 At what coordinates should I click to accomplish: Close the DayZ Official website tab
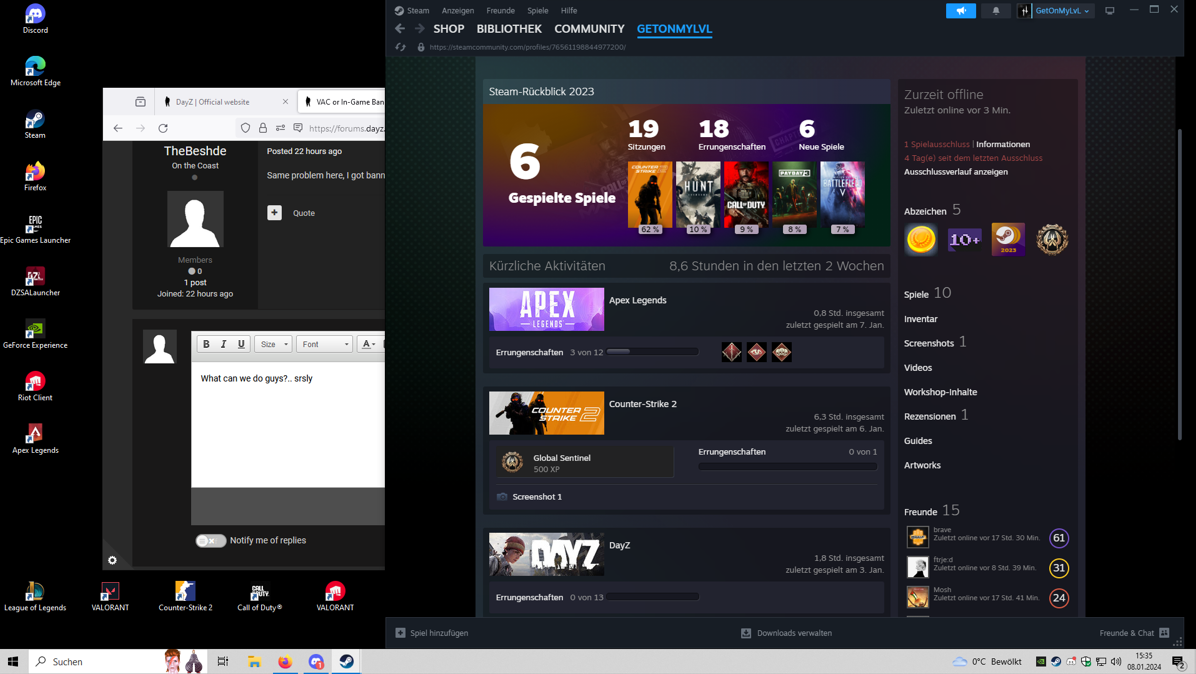(x=285, y=101)
